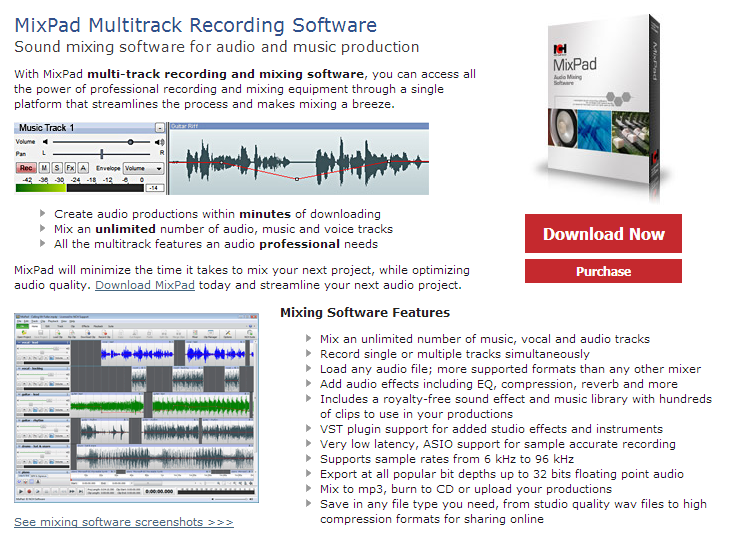Click the lowest envelope point on waveform
Screen dimensions: 738x560
tap(297, 179)
